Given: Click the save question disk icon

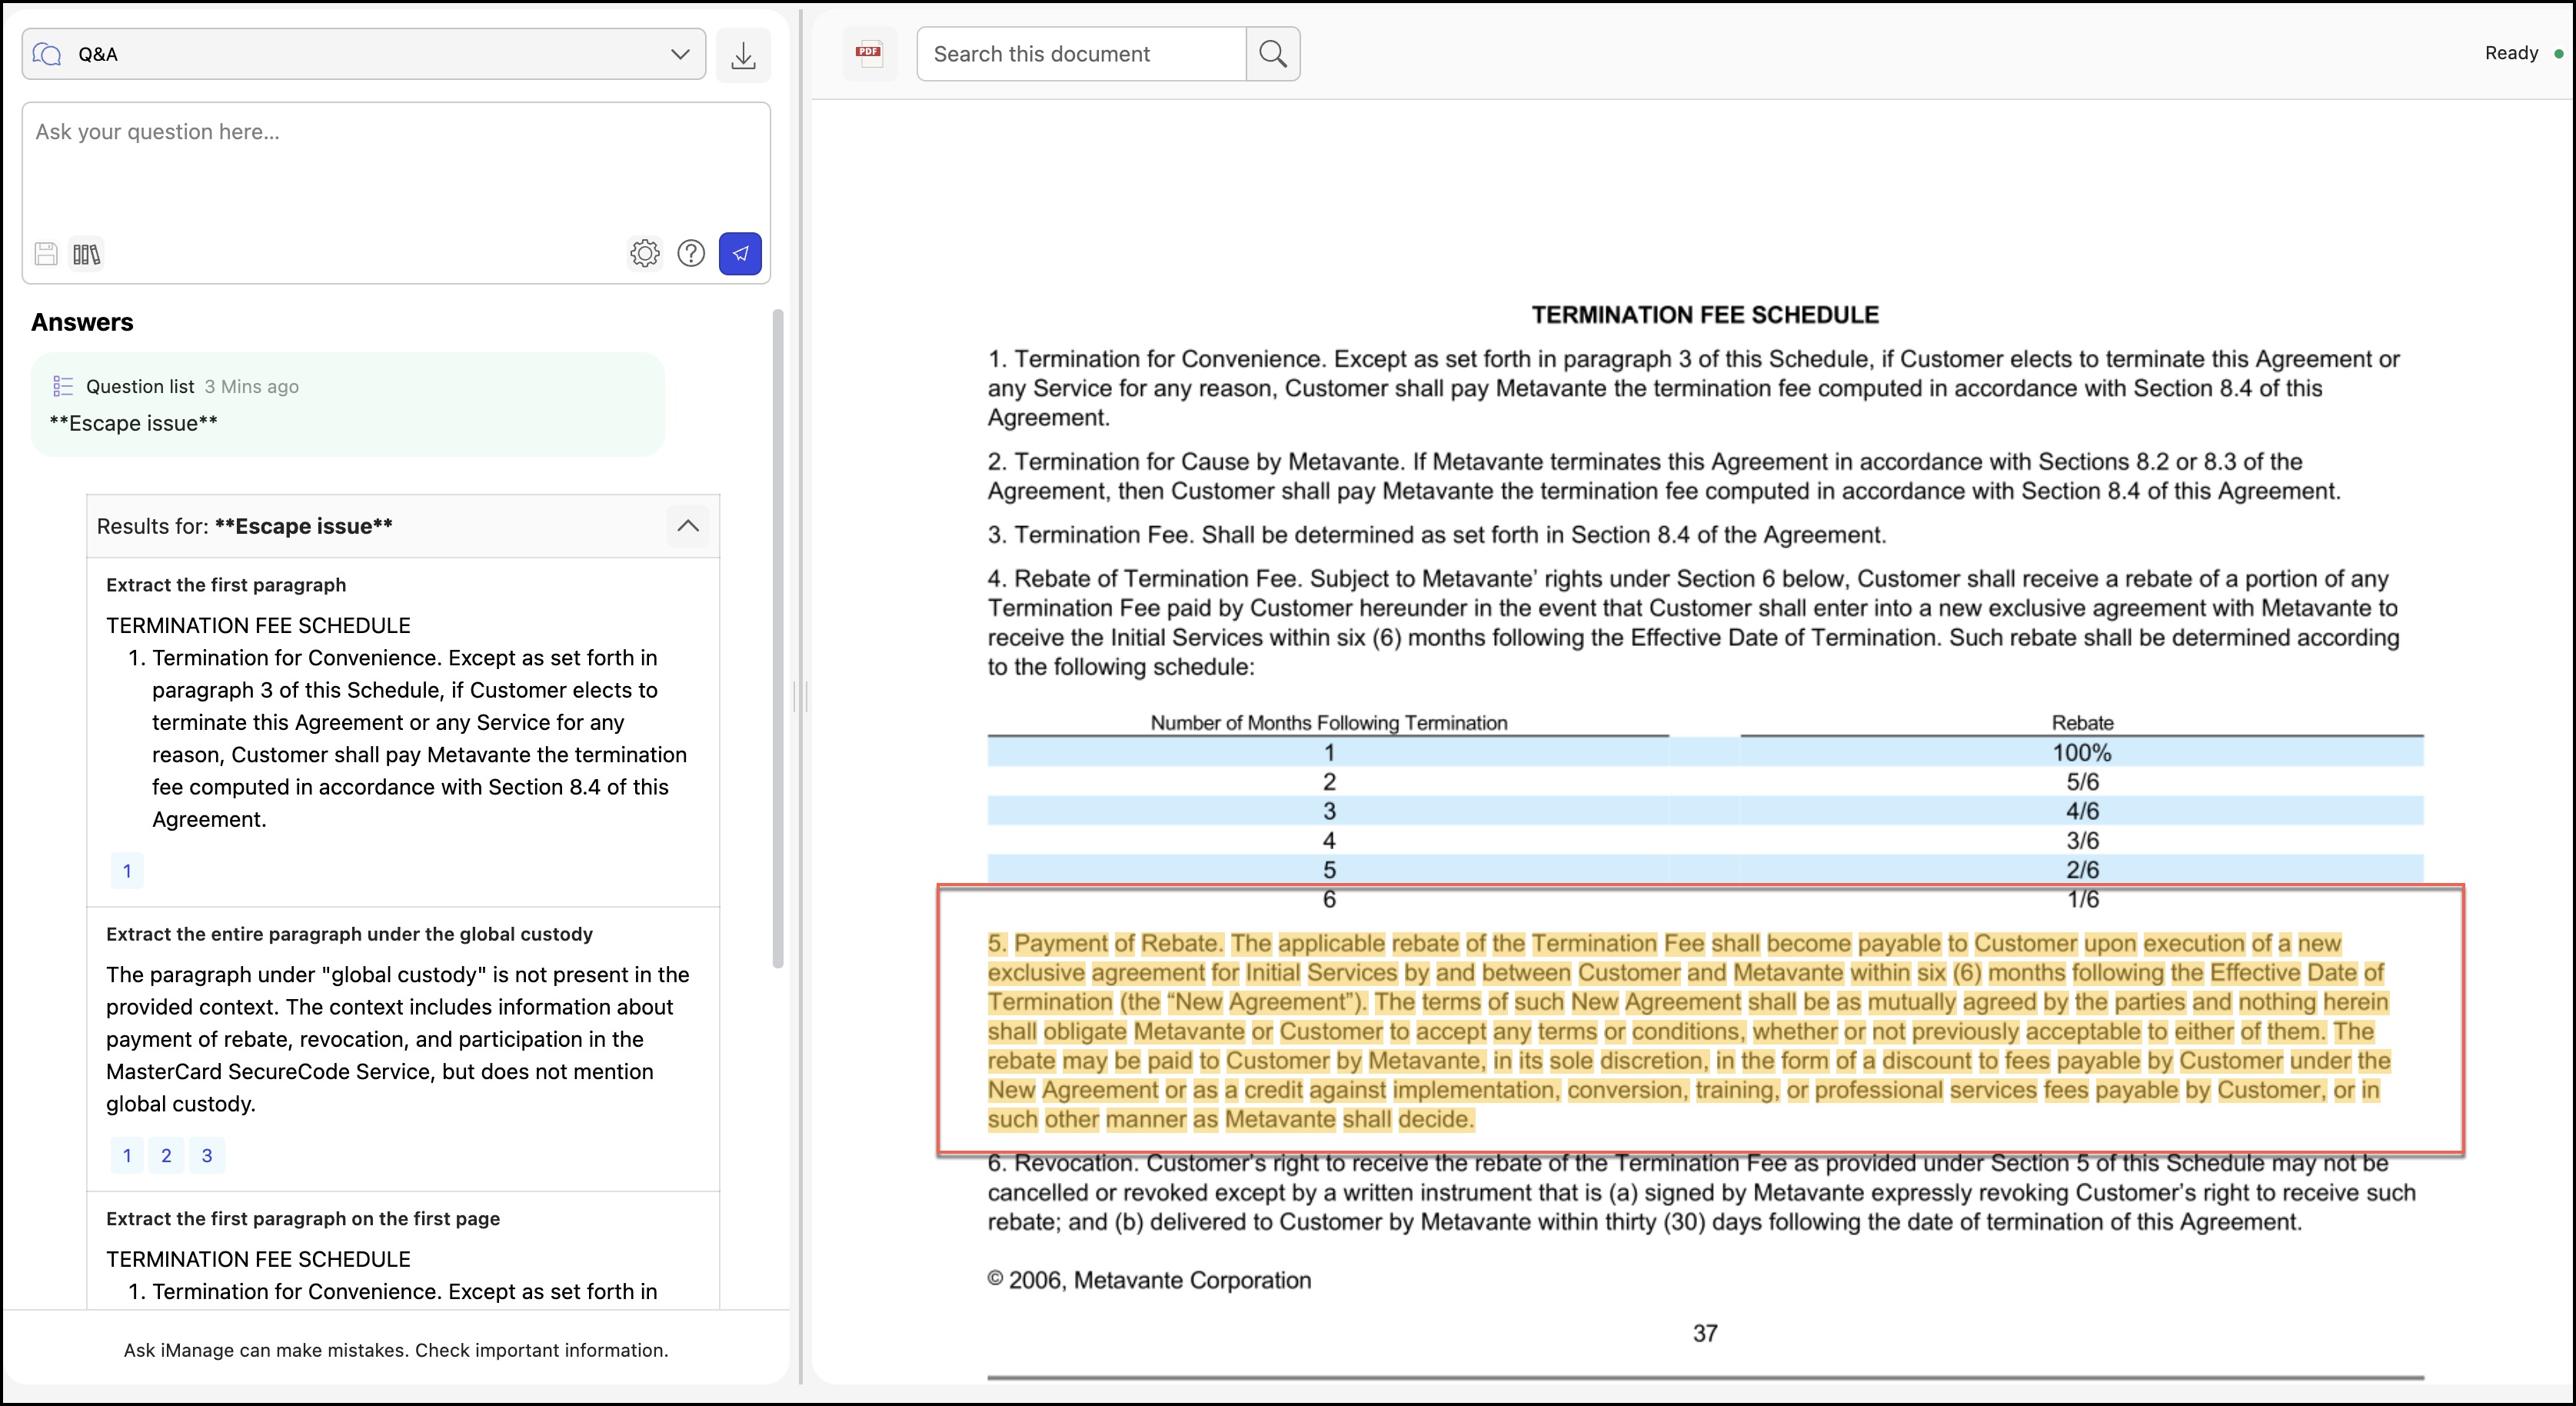Looking at the screenshot, I should [46, 254].
